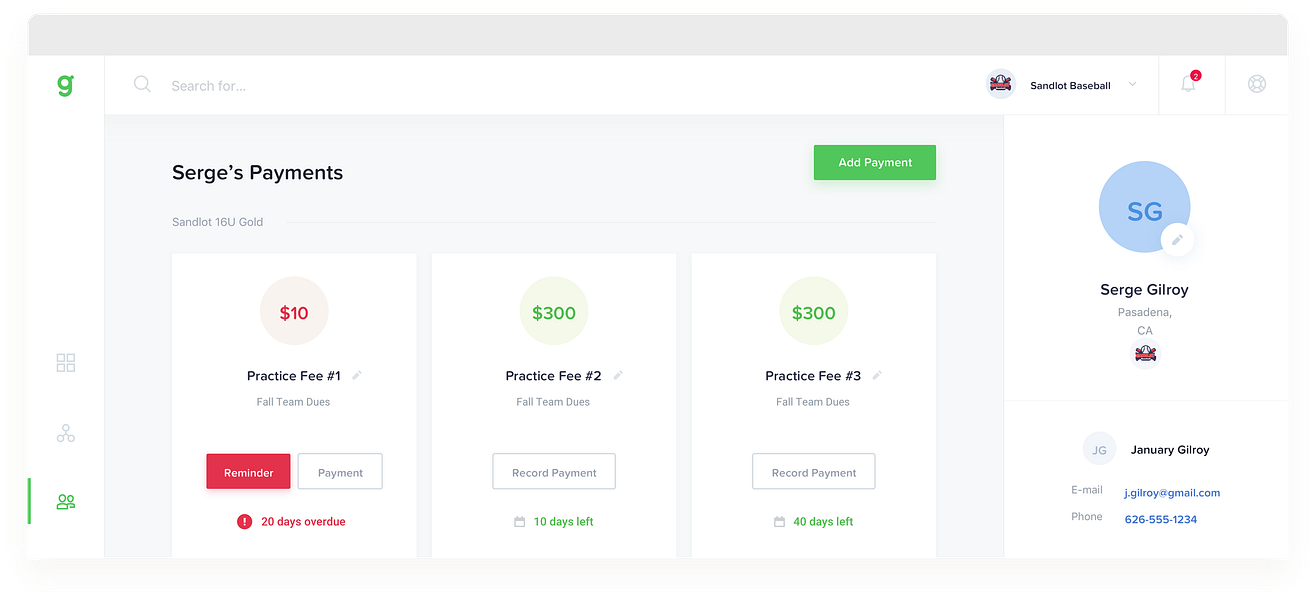Screen dimensions: 1316x600
Task: Click the Add Payment button
Action: point(875,163)
